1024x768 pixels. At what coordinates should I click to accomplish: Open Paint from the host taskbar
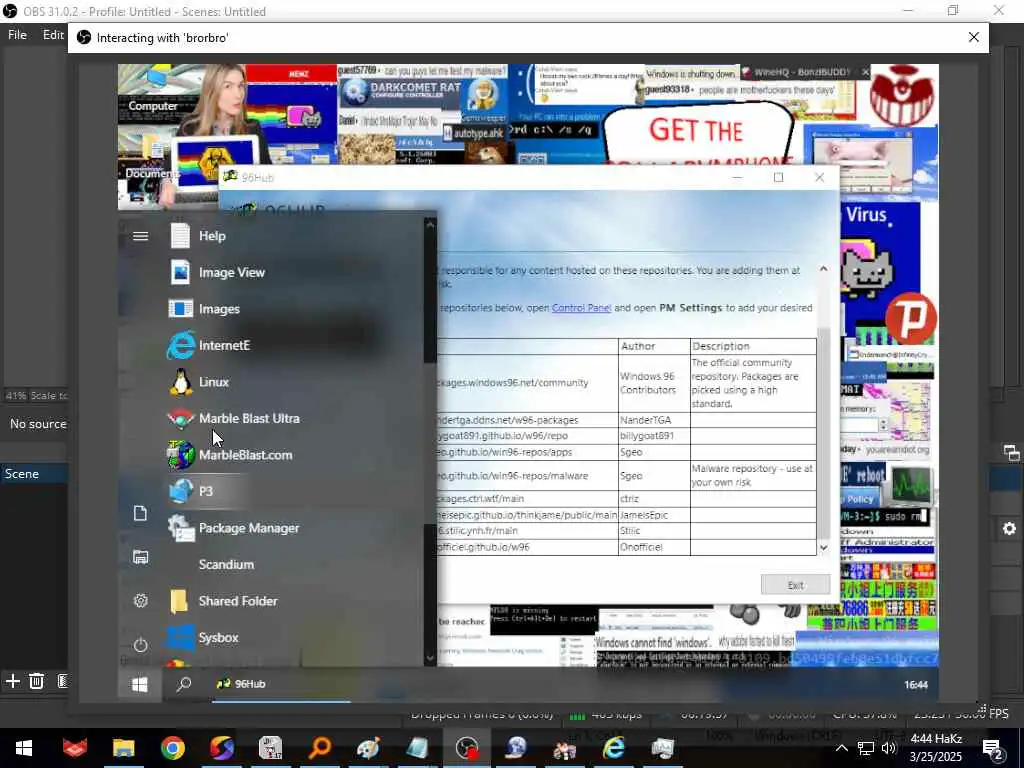tap(369, 748)
